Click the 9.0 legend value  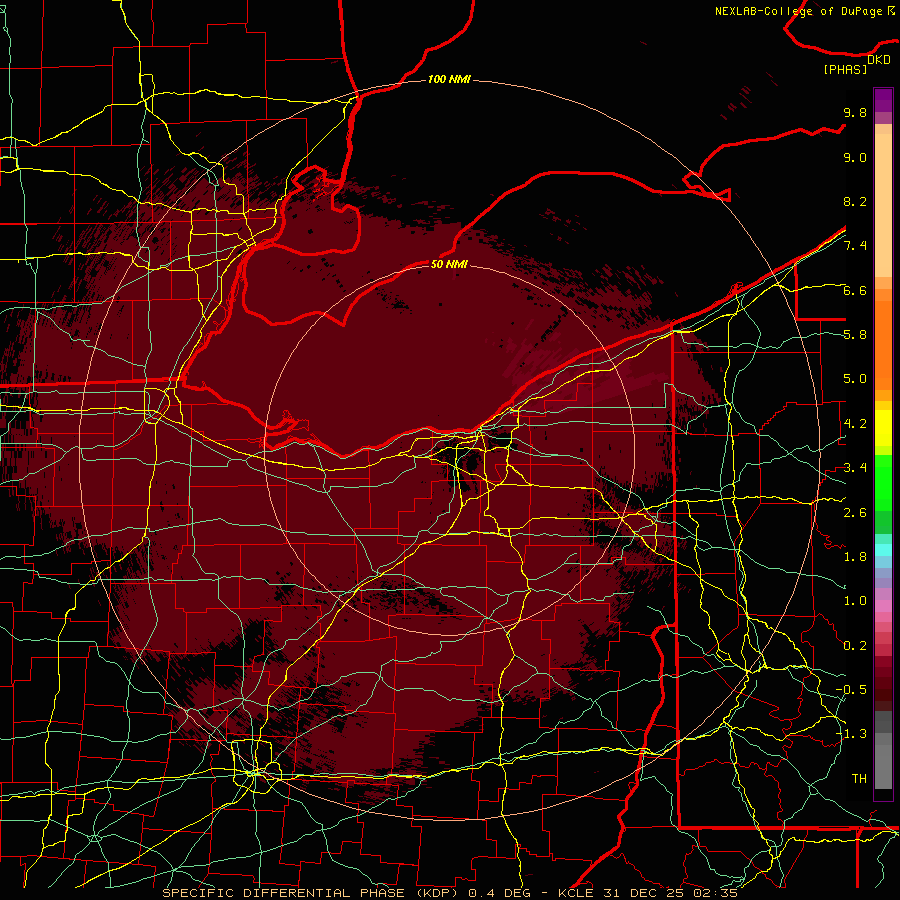[x=855, y=157]
